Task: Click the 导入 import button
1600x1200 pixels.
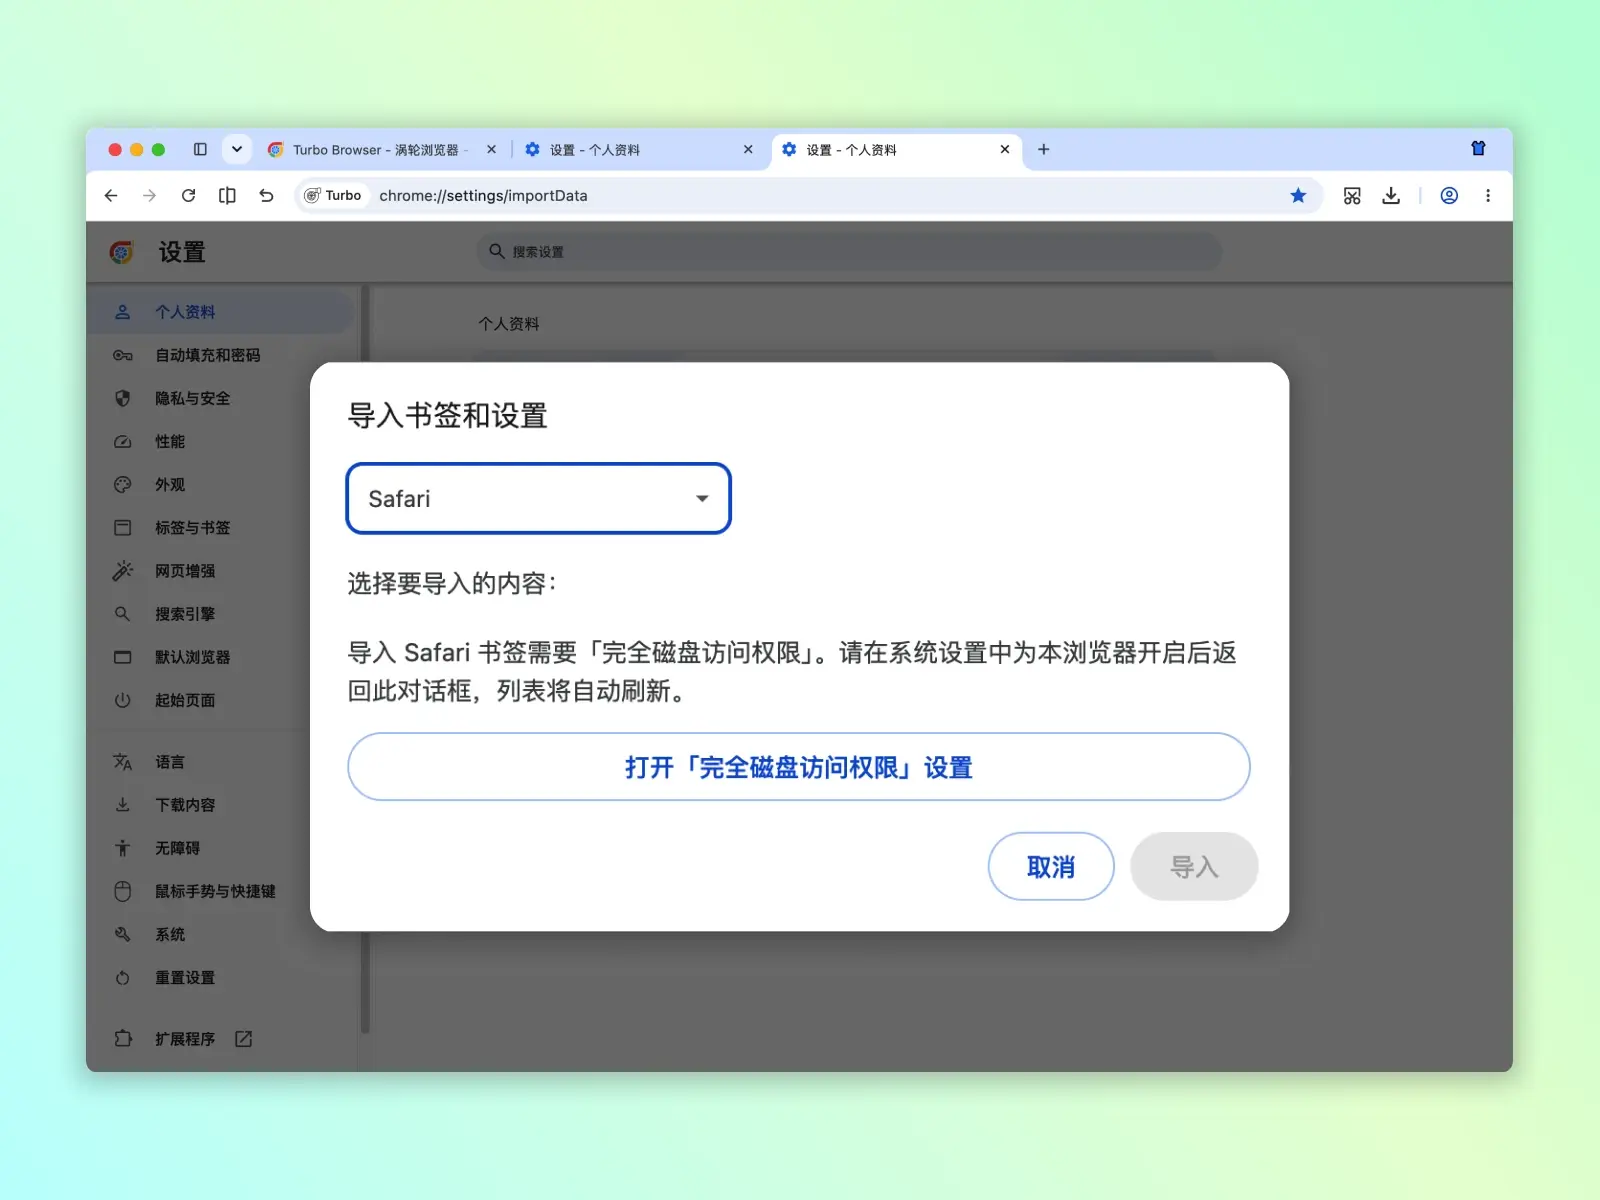Action: pos(1193,866)
